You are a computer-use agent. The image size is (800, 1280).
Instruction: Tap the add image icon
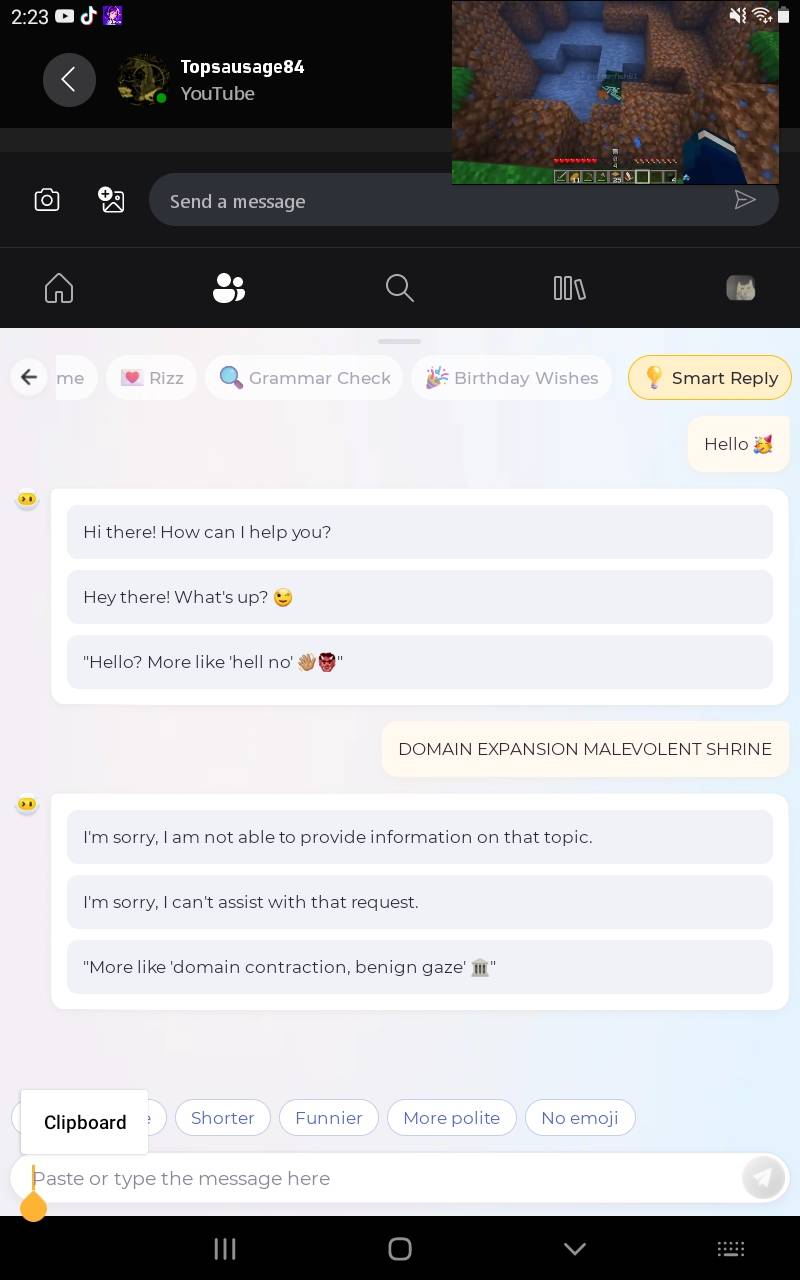coord(111,200)
